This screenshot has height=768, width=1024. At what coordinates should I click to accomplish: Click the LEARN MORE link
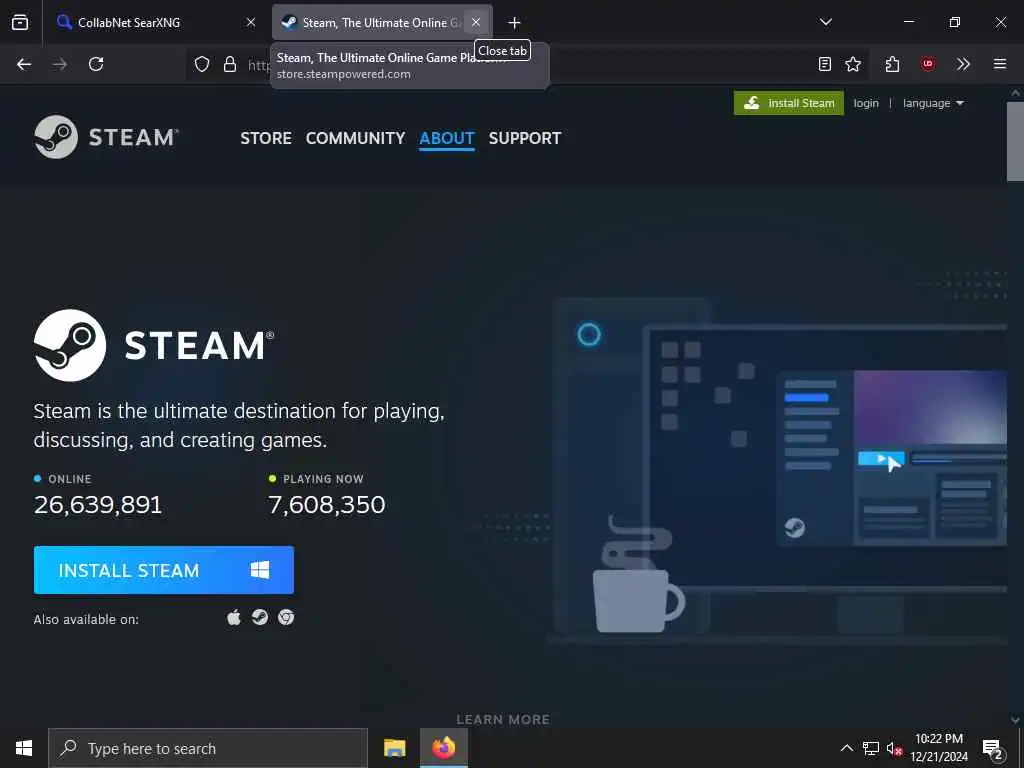[x=503, y=720]
